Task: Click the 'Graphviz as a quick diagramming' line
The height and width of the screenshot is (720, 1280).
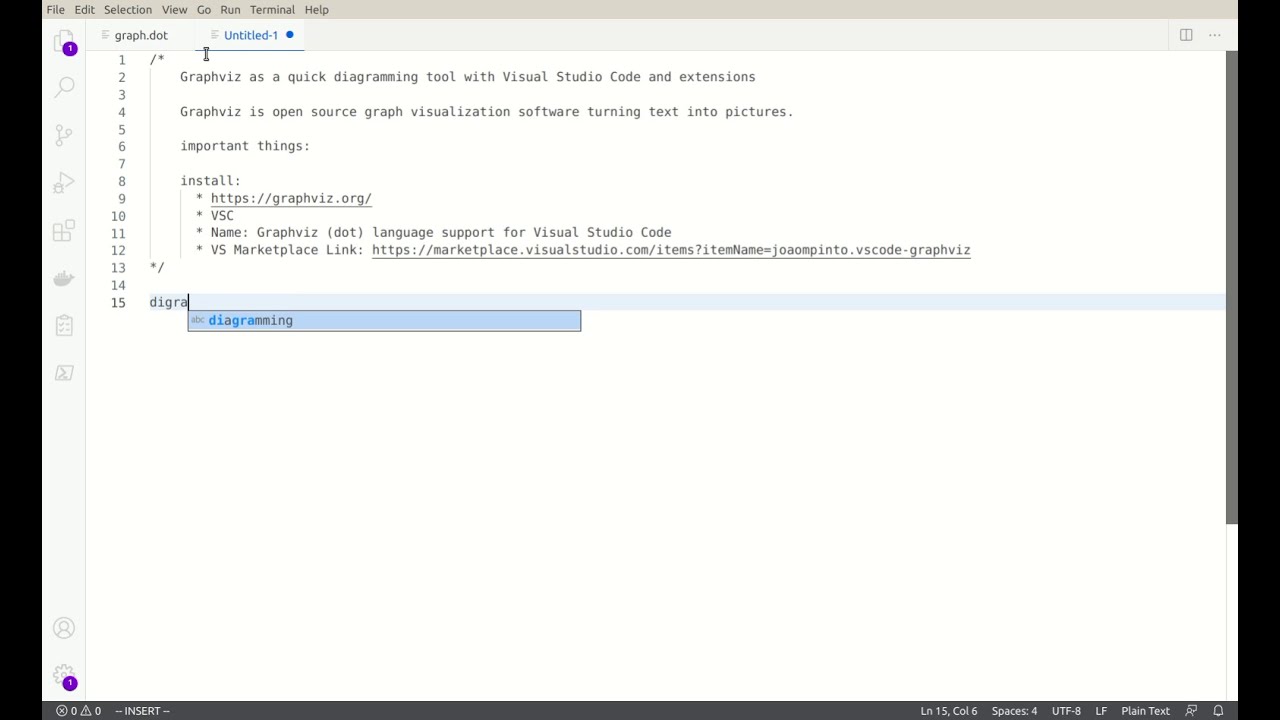Action: pos(468,77)
